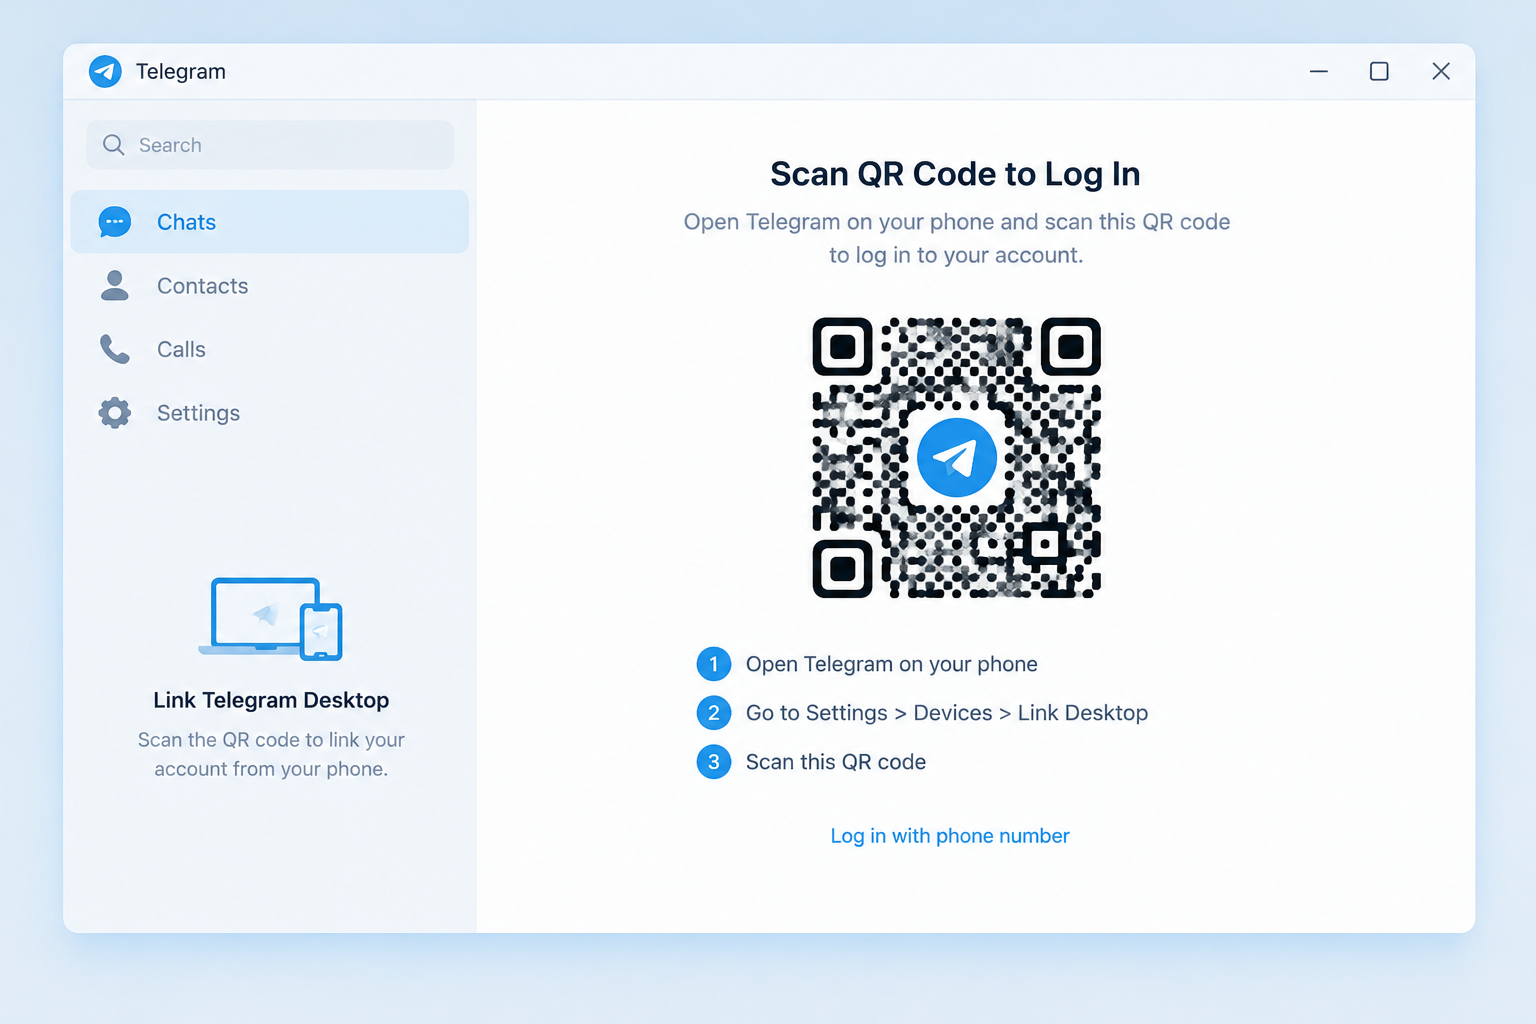The image size is (1536, 1024).
Task: Click the Link Telegram Desktop heading
Action: point(271,700)
